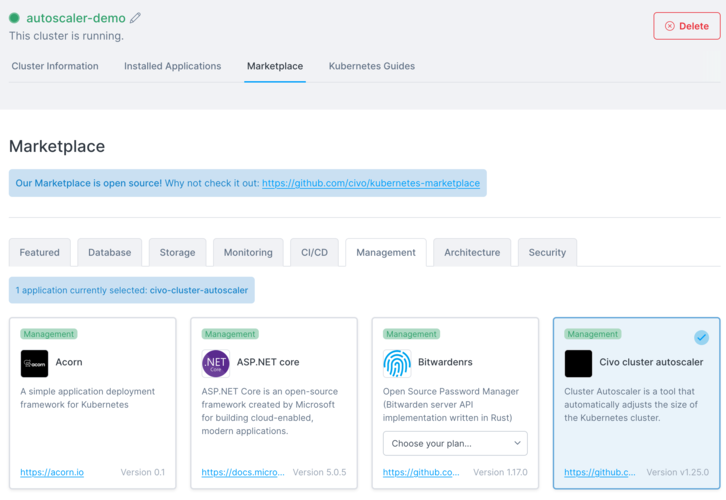Select the Acorn application card
The width and height of the screenshot is (726, 500).
[x=92, y=420]
